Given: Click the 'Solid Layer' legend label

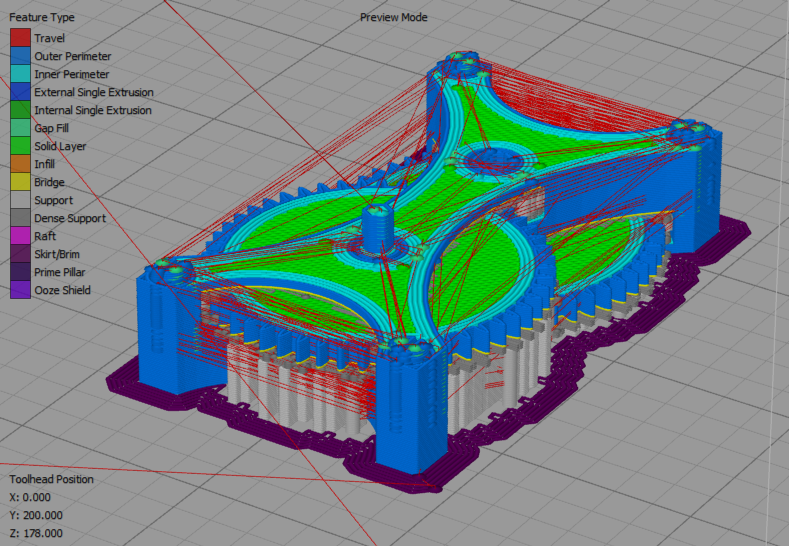Looking at the screenshot, I should pos(60,146).
